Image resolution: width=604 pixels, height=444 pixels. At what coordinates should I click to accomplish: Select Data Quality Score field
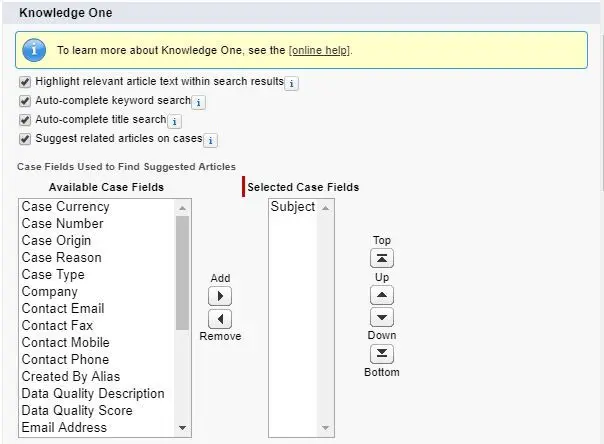pos(97,410)
